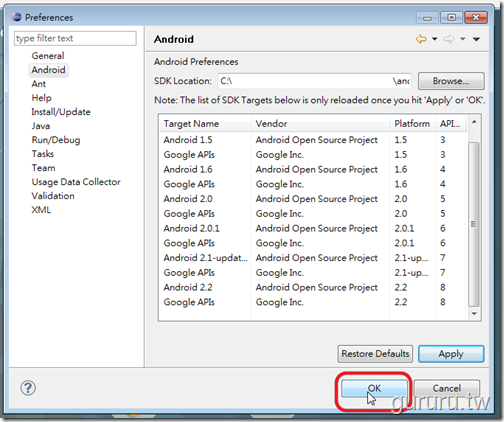Image resolution: width=504 pixels, height=422 pixels.
Task: Select Google APIs row with platform 2.0.1
Action: [x=313, y=243]
